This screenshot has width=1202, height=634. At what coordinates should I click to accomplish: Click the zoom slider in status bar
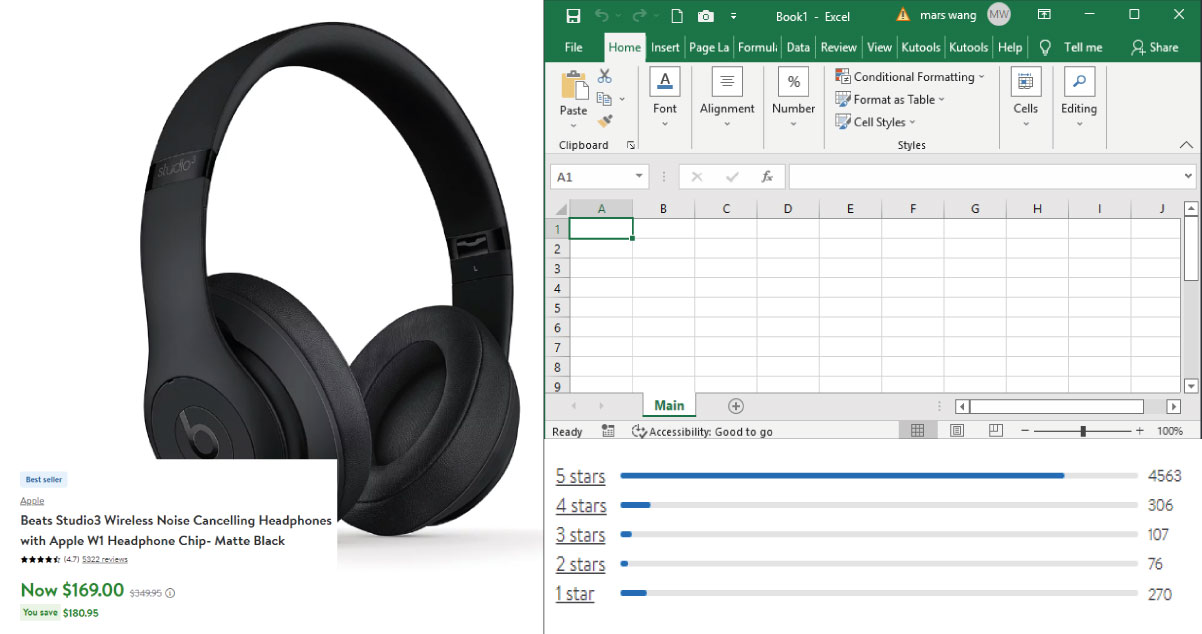click(1083, 431)
